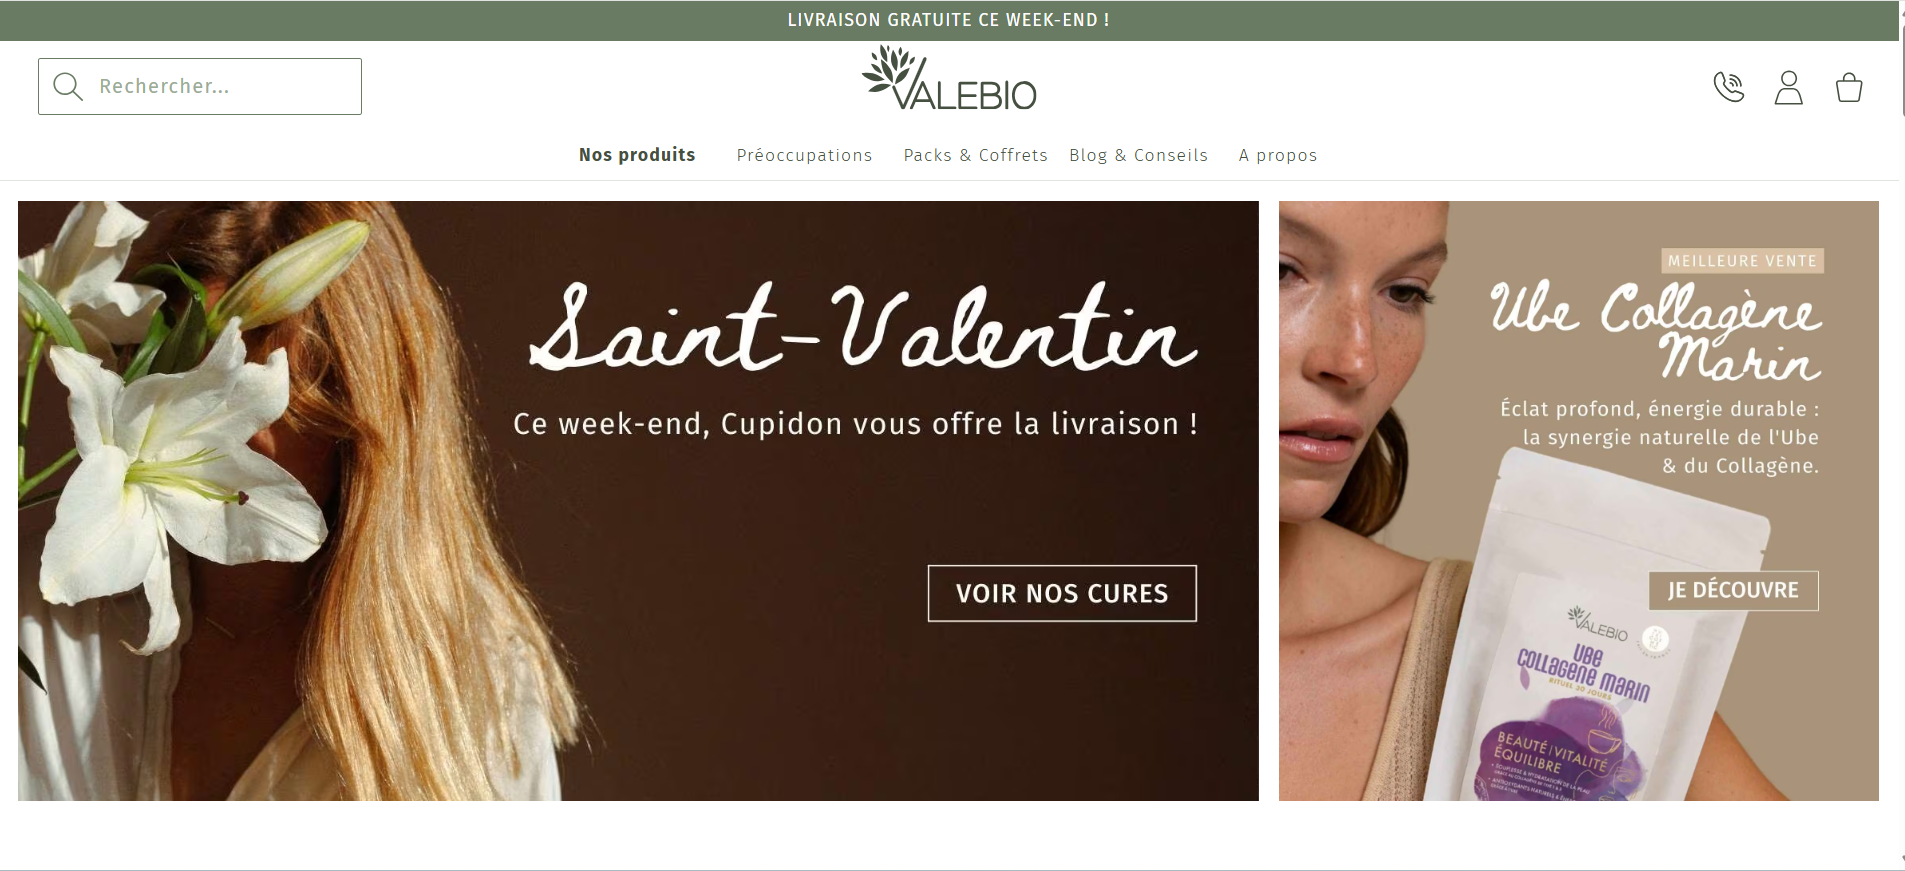1905x871 pixels.
Task: Open the shopping bag cart icon
Action: click(1849, 87)
